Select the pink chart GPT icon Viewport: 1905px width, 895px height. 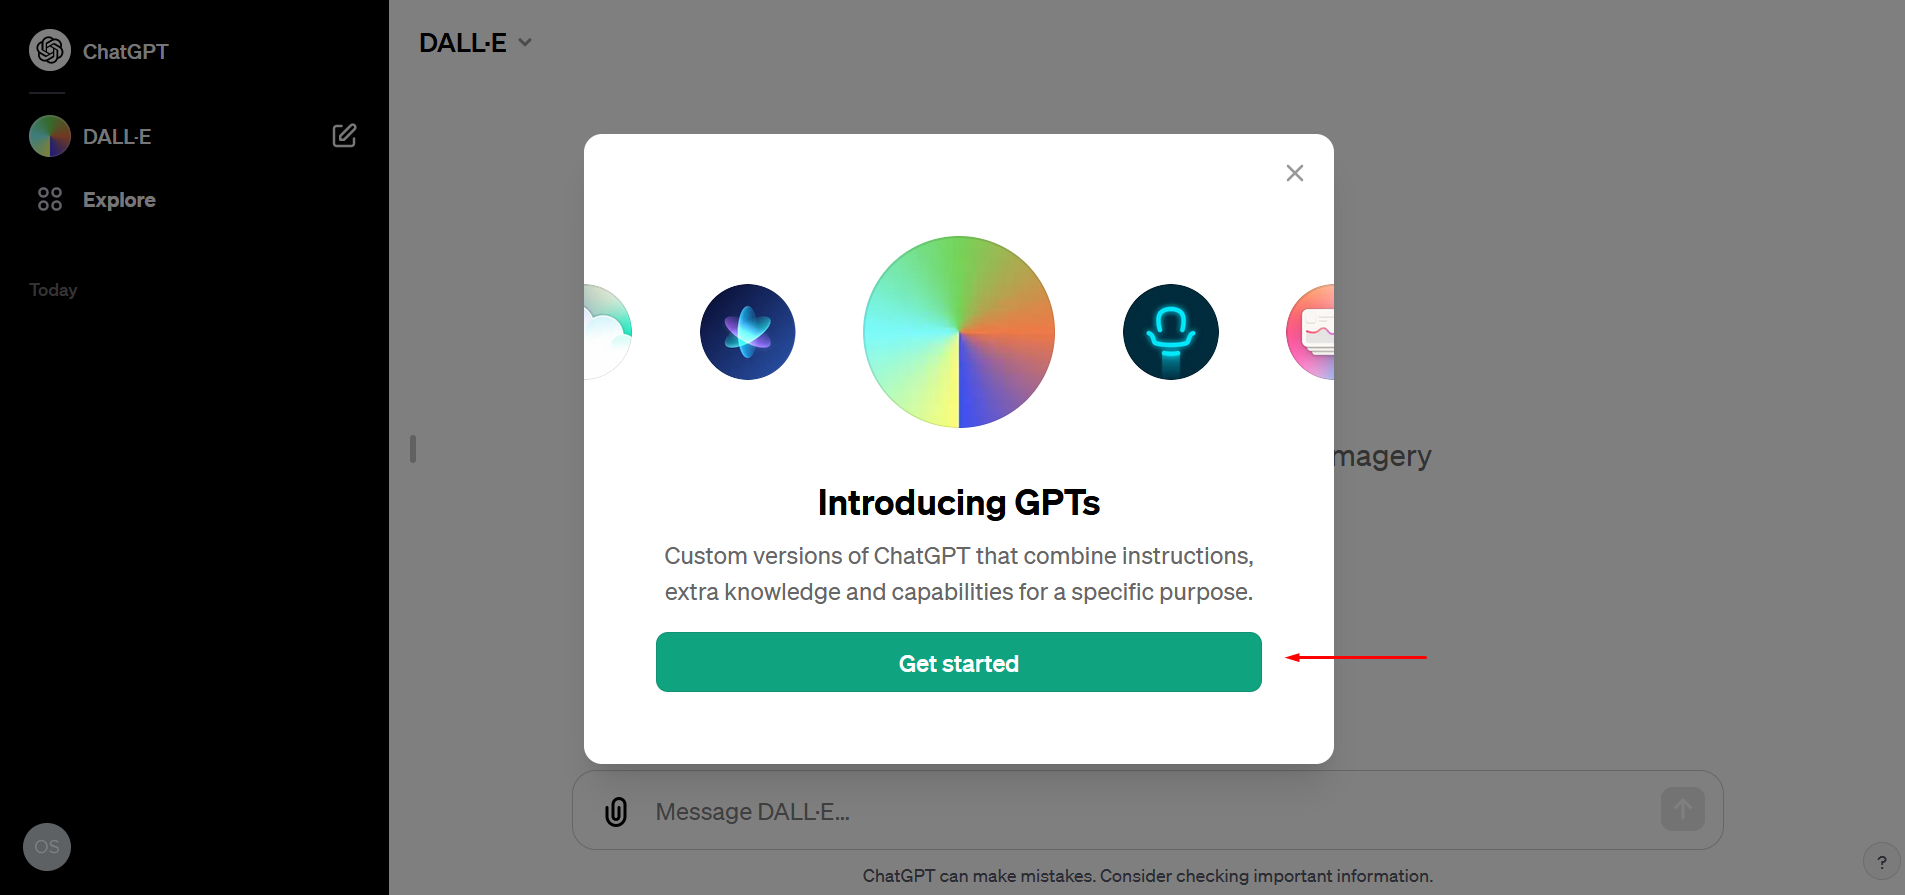coord(1311,332)
